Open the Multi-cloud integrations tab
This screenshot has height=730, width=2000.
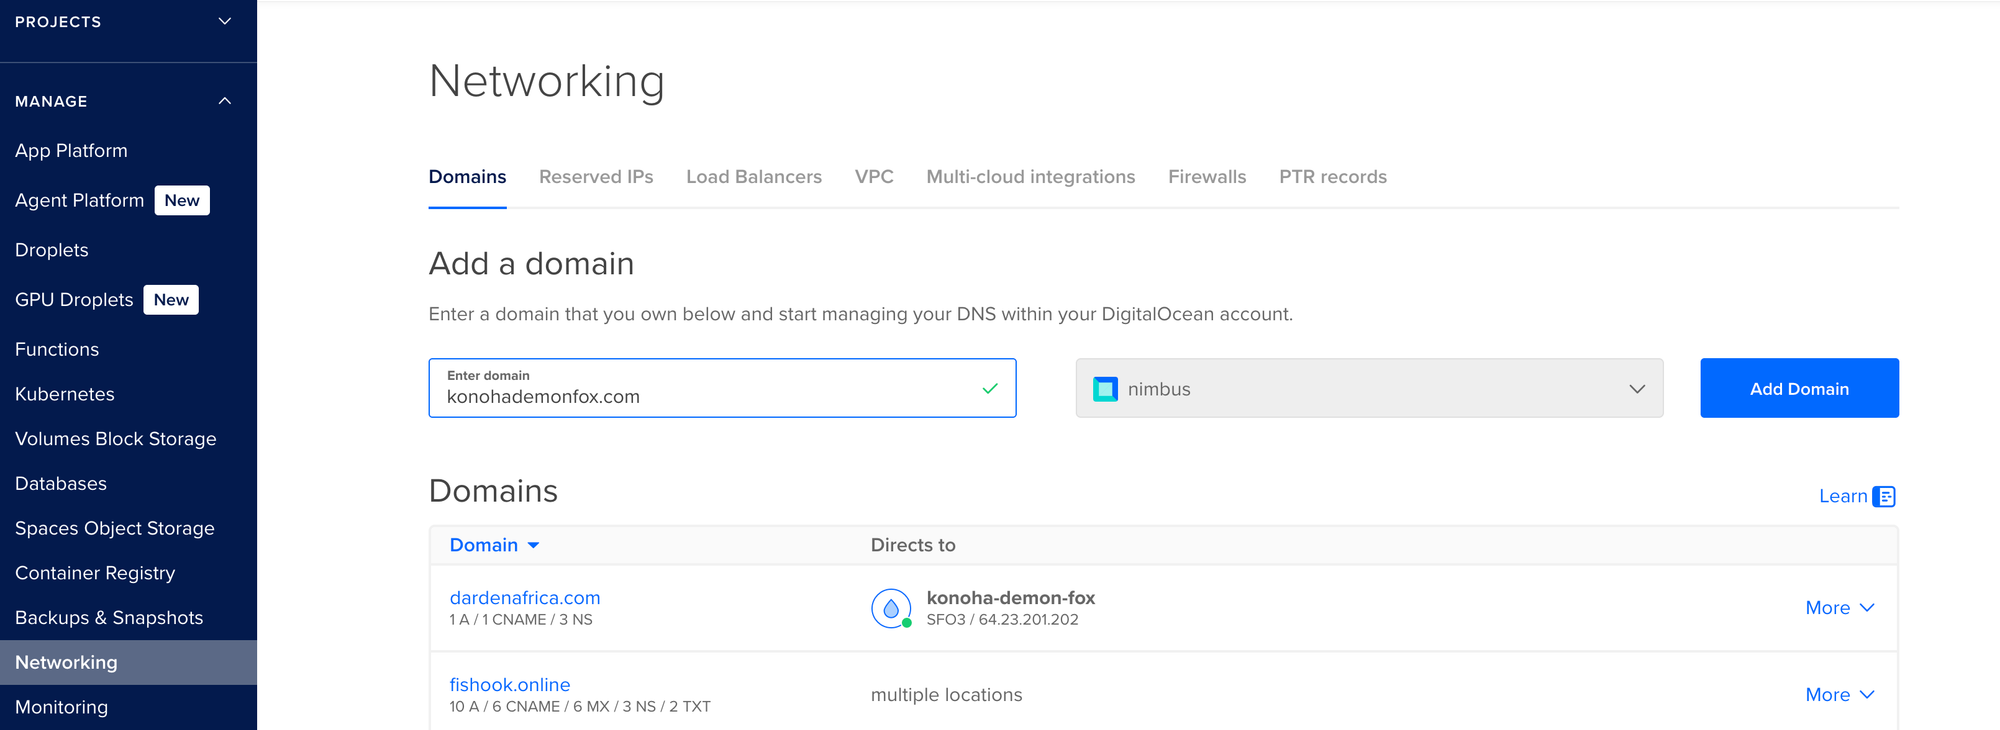[x=1031, y=177]
